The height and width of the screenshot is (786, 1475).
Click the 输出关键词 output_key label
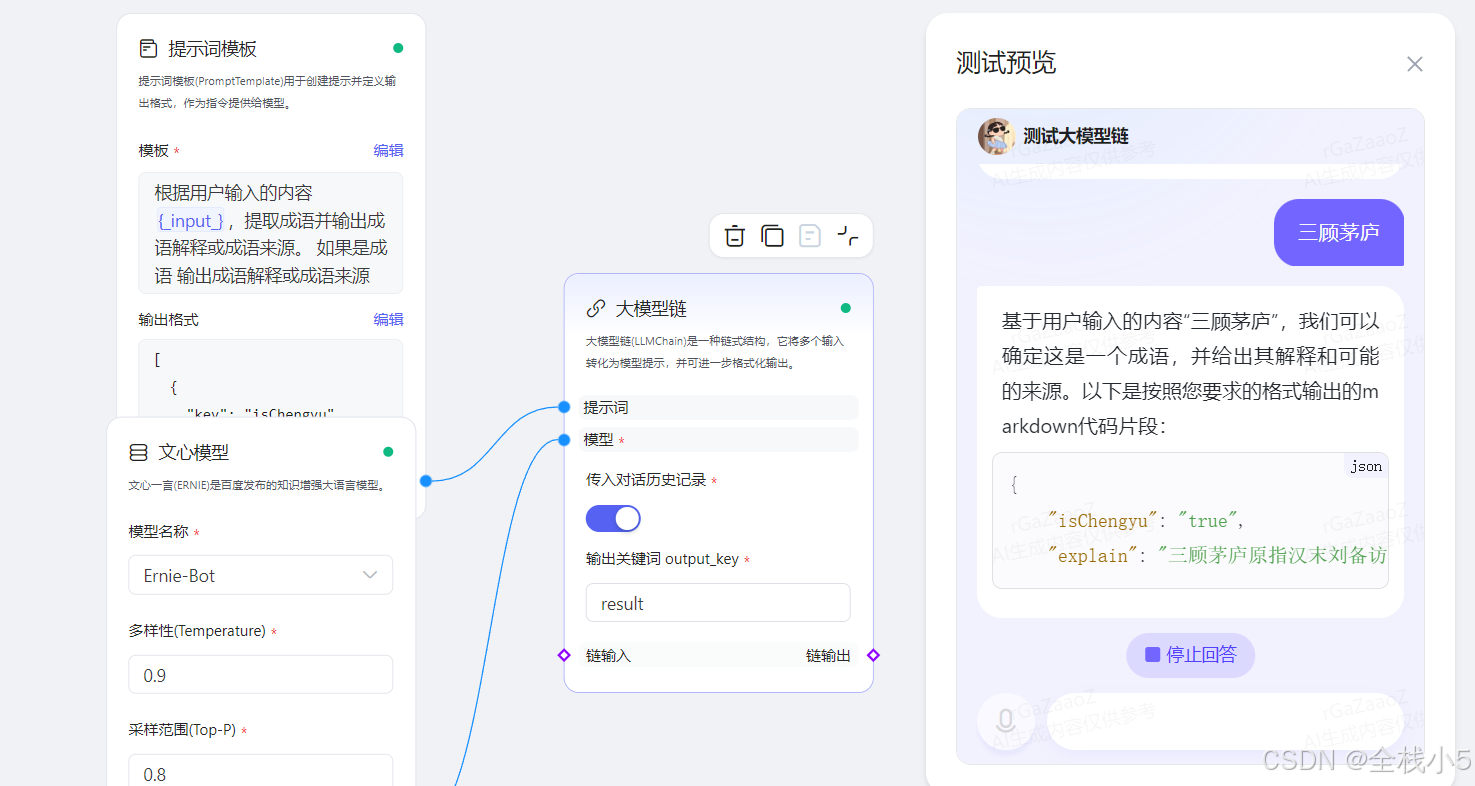(662, 559)
